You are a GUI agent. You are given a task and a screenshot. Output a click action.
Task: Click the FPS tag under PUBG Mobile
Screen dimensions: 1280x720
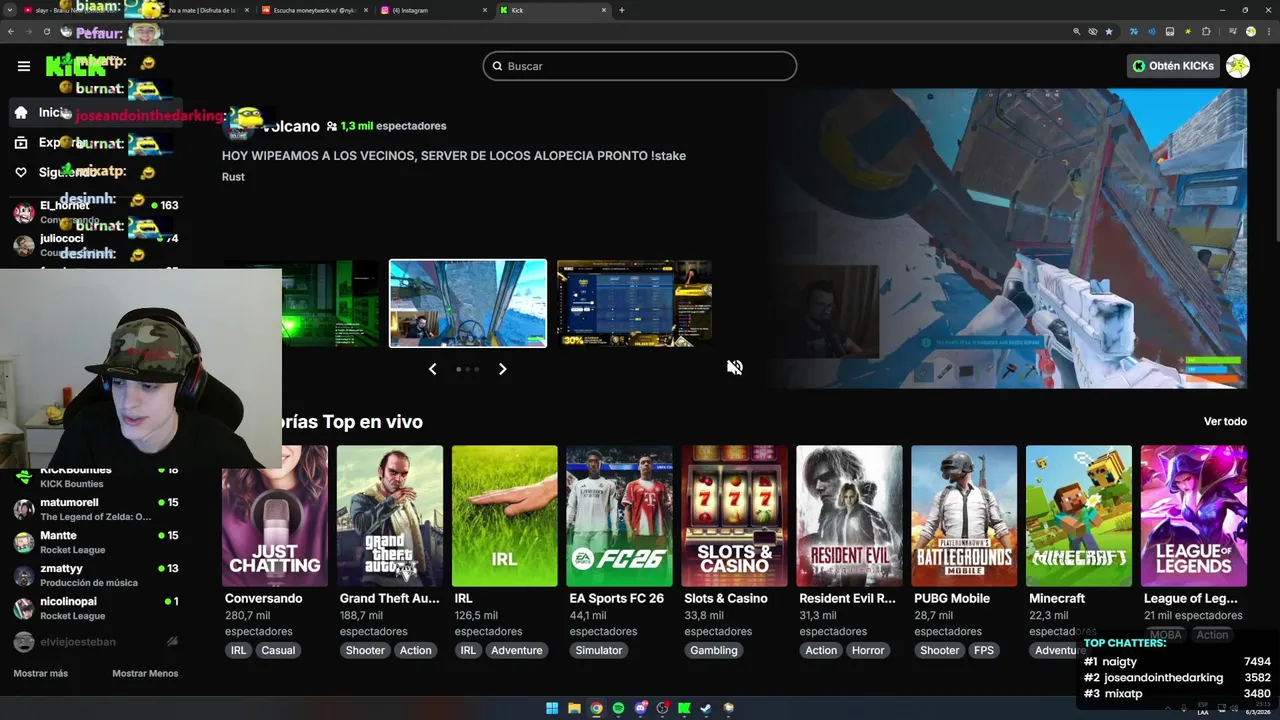tap(984, 650)
